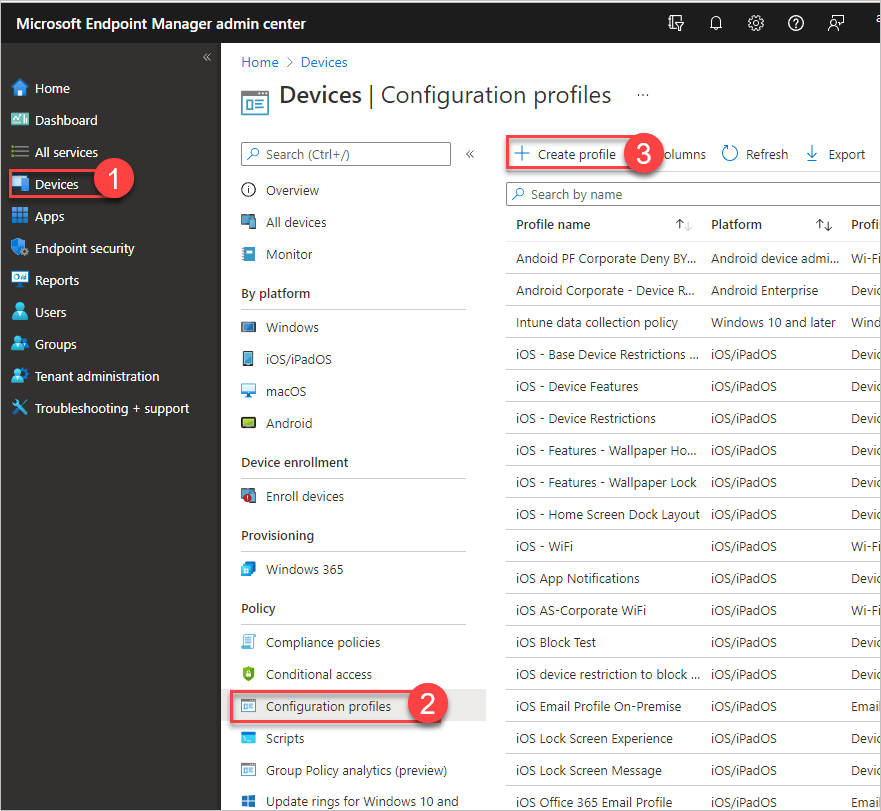Open the notifications bell
Image resolution: width=881 pixels, height=811 pixels.
point(715,23)
